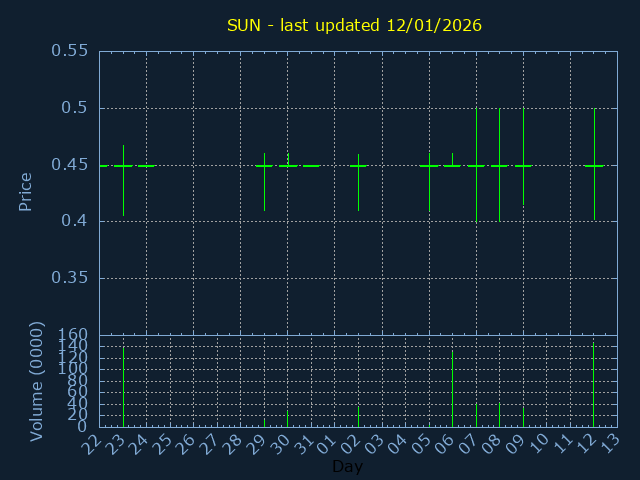The height and width of the screenshot is (480, 640).
Task: Click the 160 volume tick label
Action: pyautogui.click(x=72, y=335)
